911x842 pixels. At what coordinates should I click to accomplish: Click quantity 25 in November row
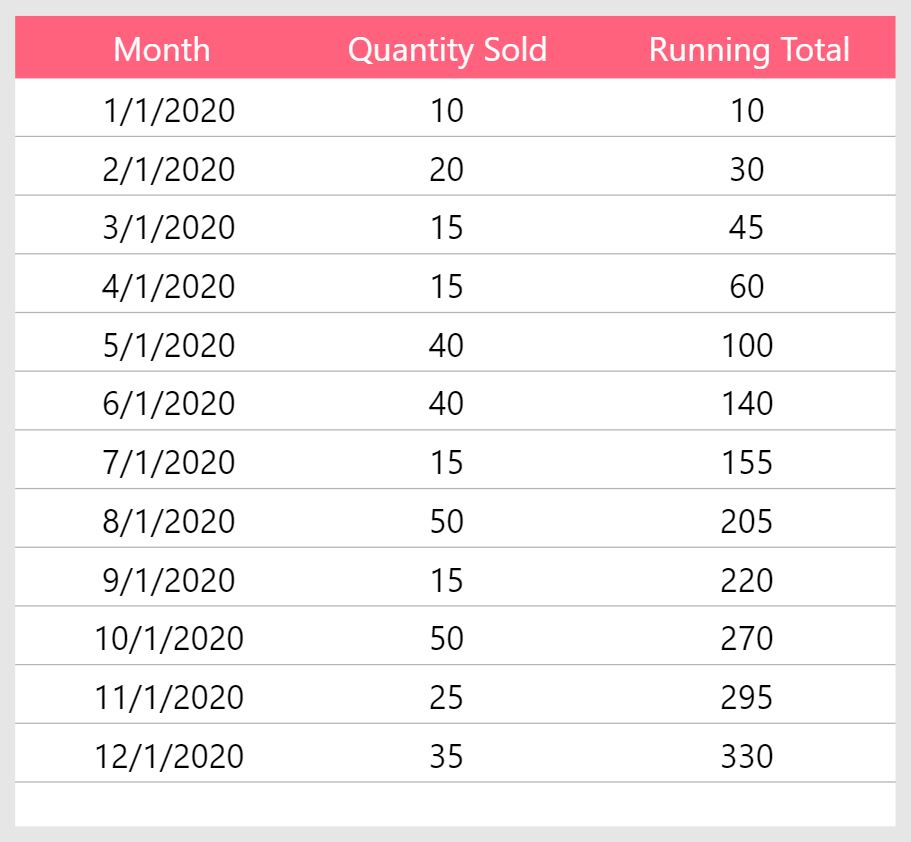[446, 697]
